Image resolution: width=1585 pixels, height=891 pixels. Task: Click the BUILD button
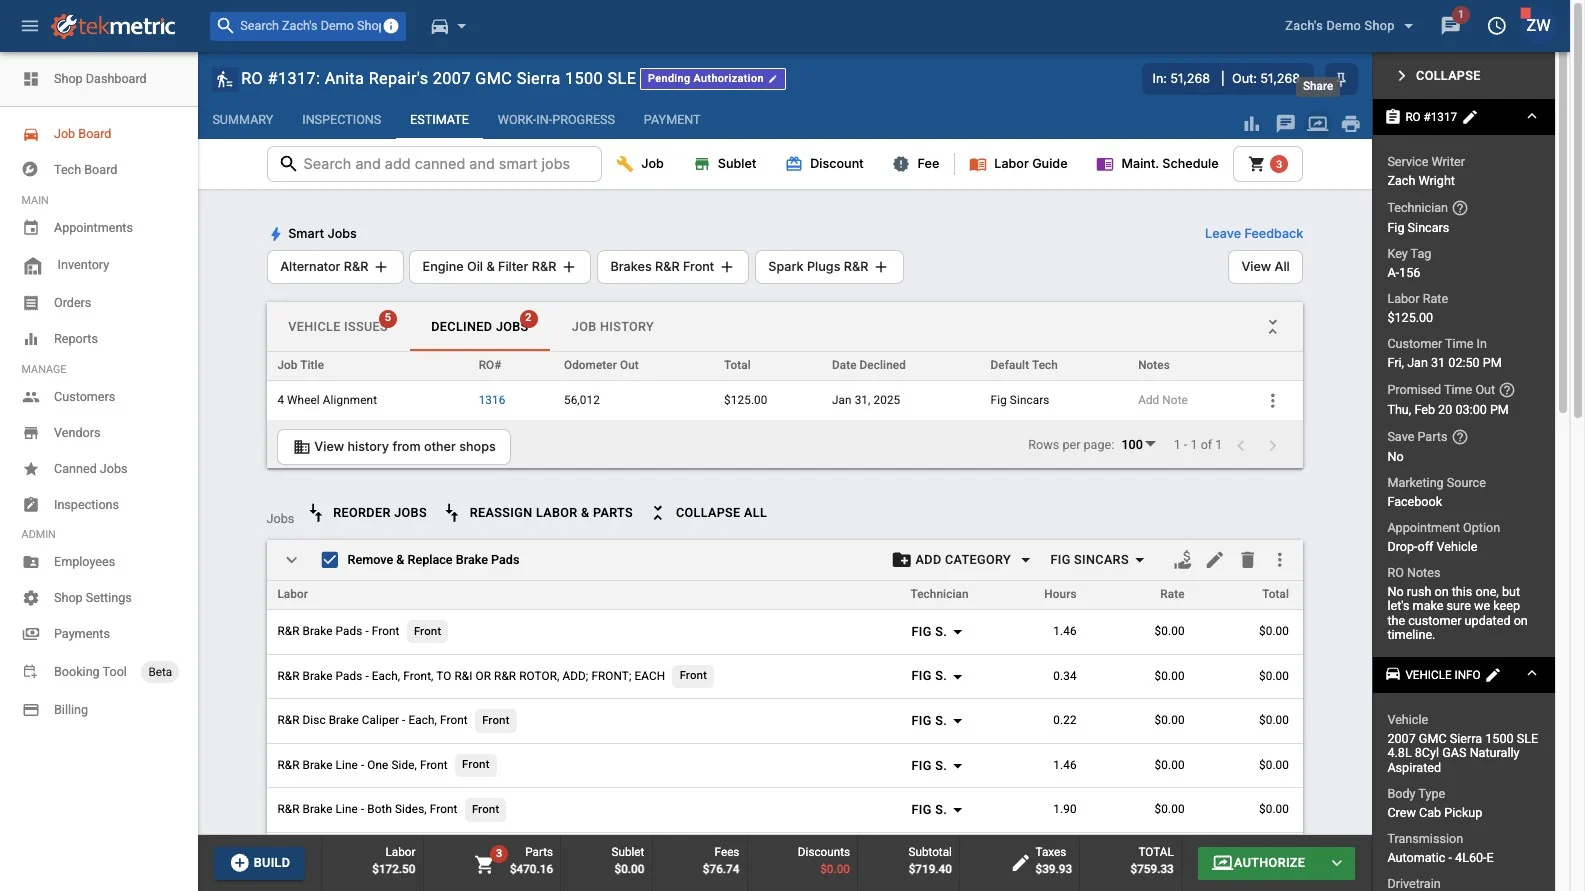coord(260,863)
